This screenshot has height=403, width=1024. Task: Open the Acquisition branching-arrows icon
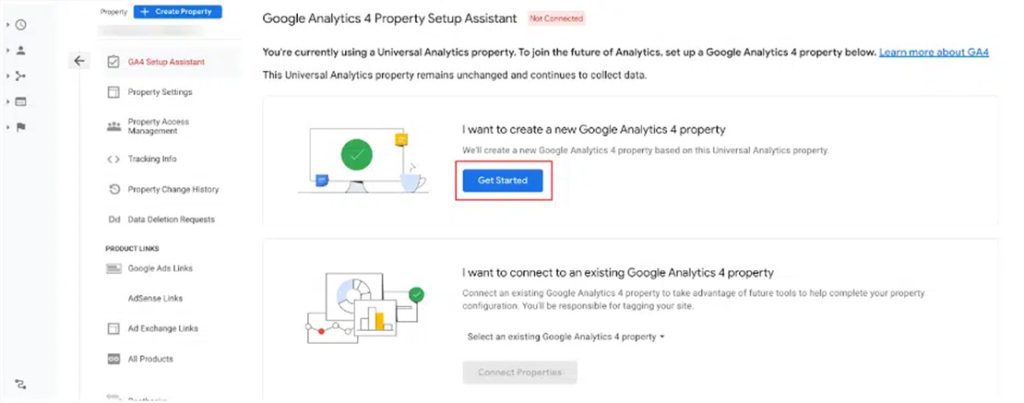[x=21, y=75]
